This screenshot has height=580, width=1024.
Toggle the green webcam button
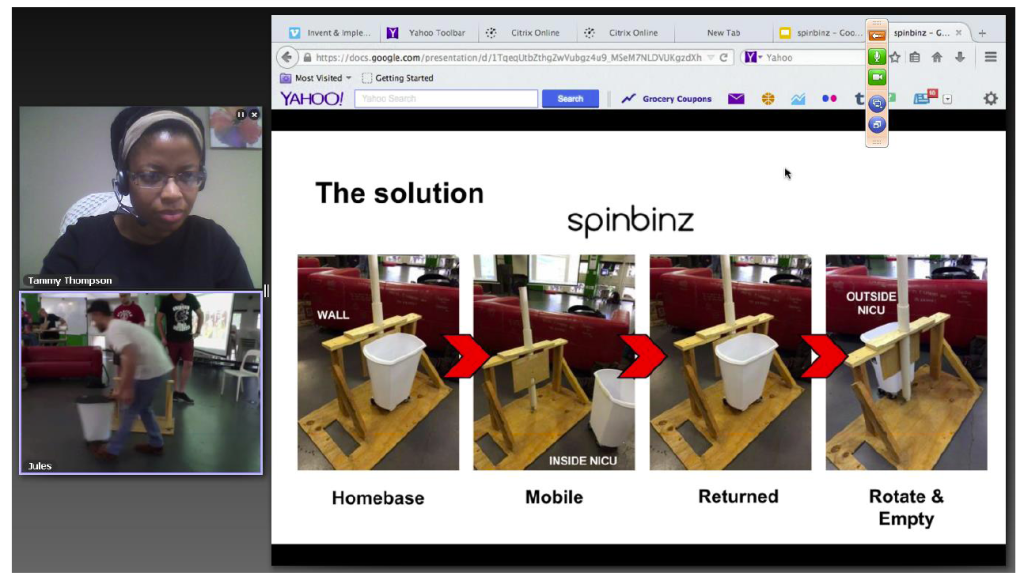(x=877, y=78)
